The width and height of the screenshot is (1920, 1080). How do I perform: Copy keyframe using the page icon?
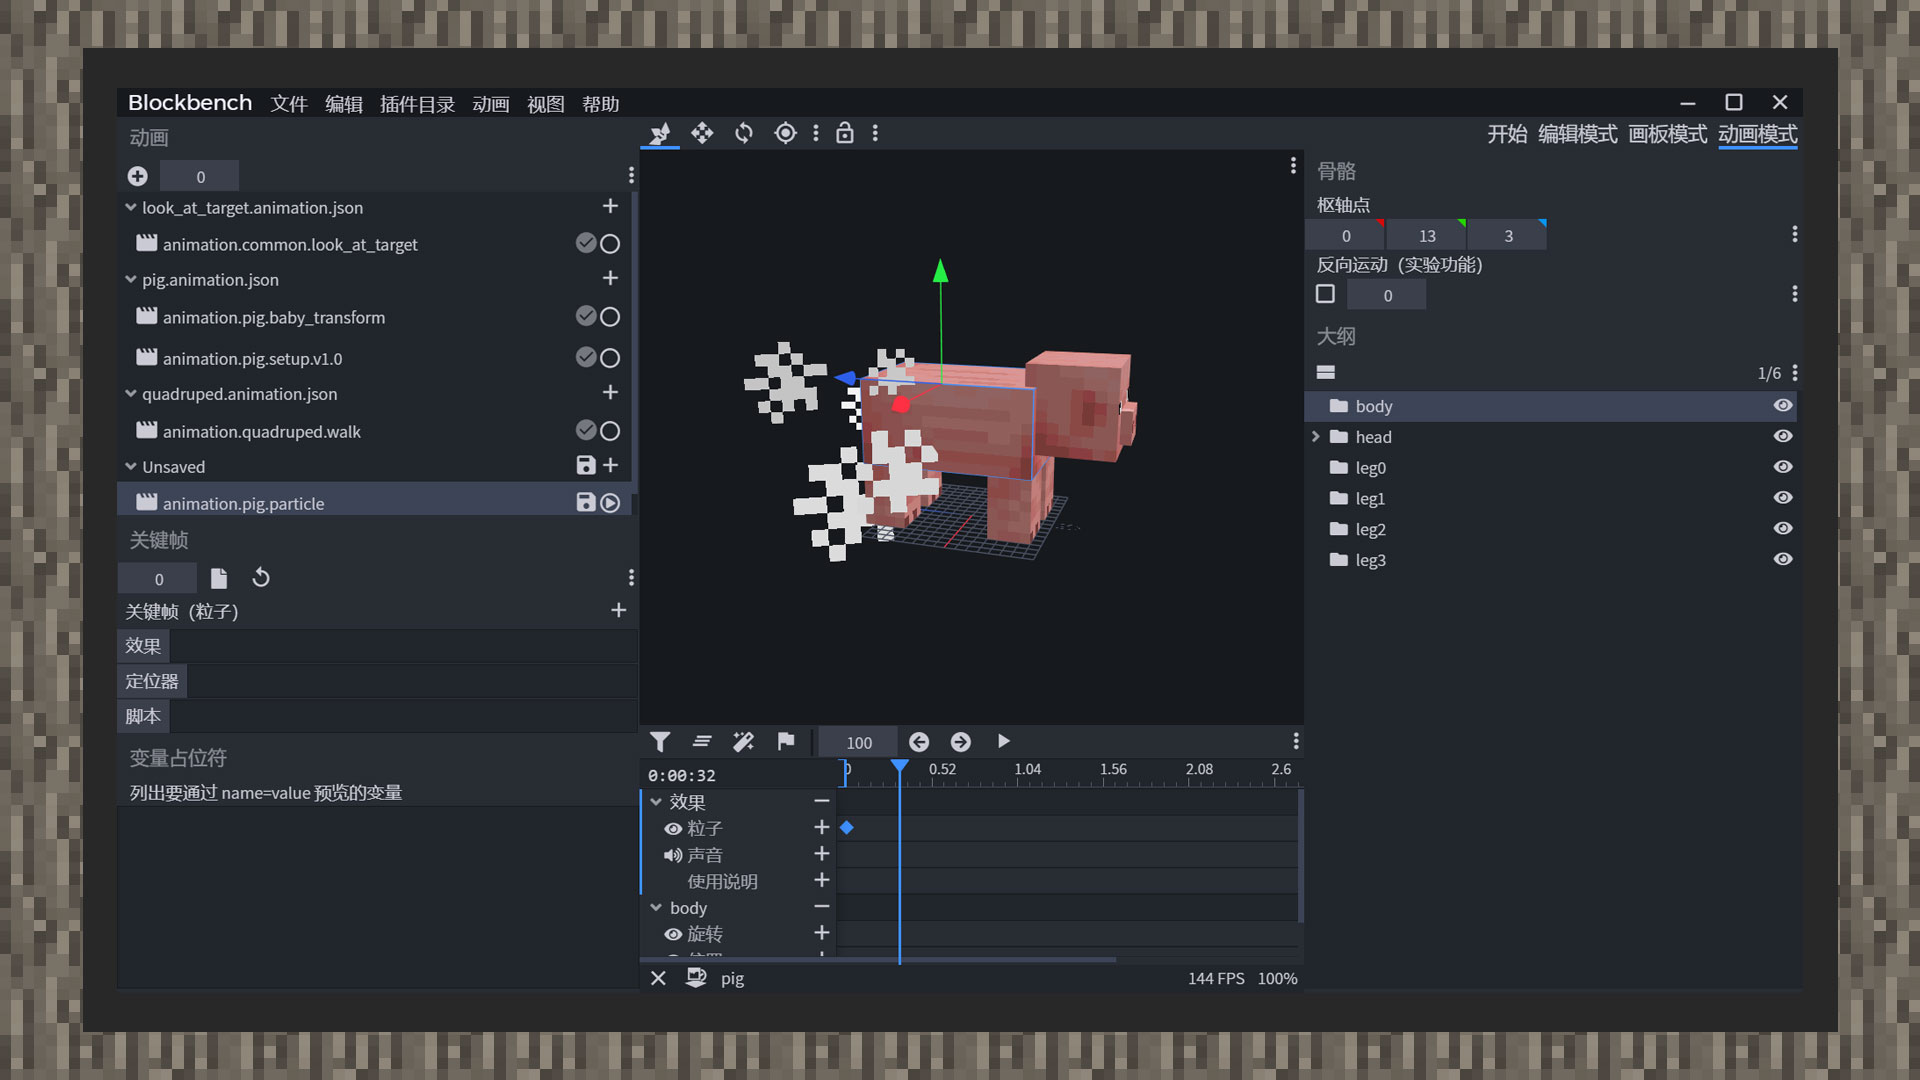click(x=219, y=578)
